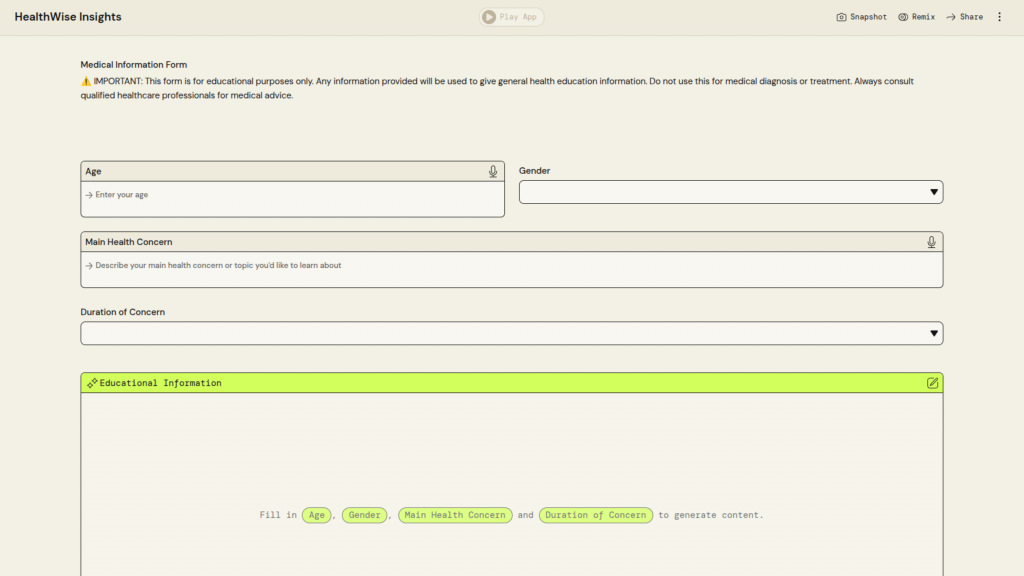The height and width of the screenshot is (576, 1024).
Task: Open the three-dot more options menu
Action: tap(999, 17)
